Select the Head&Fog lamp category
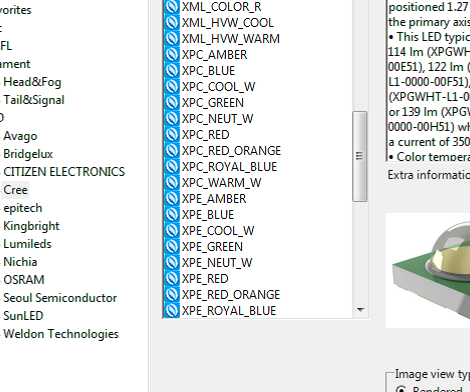The width and height of the screenshot is (470, 392). (x=32, y=82)
